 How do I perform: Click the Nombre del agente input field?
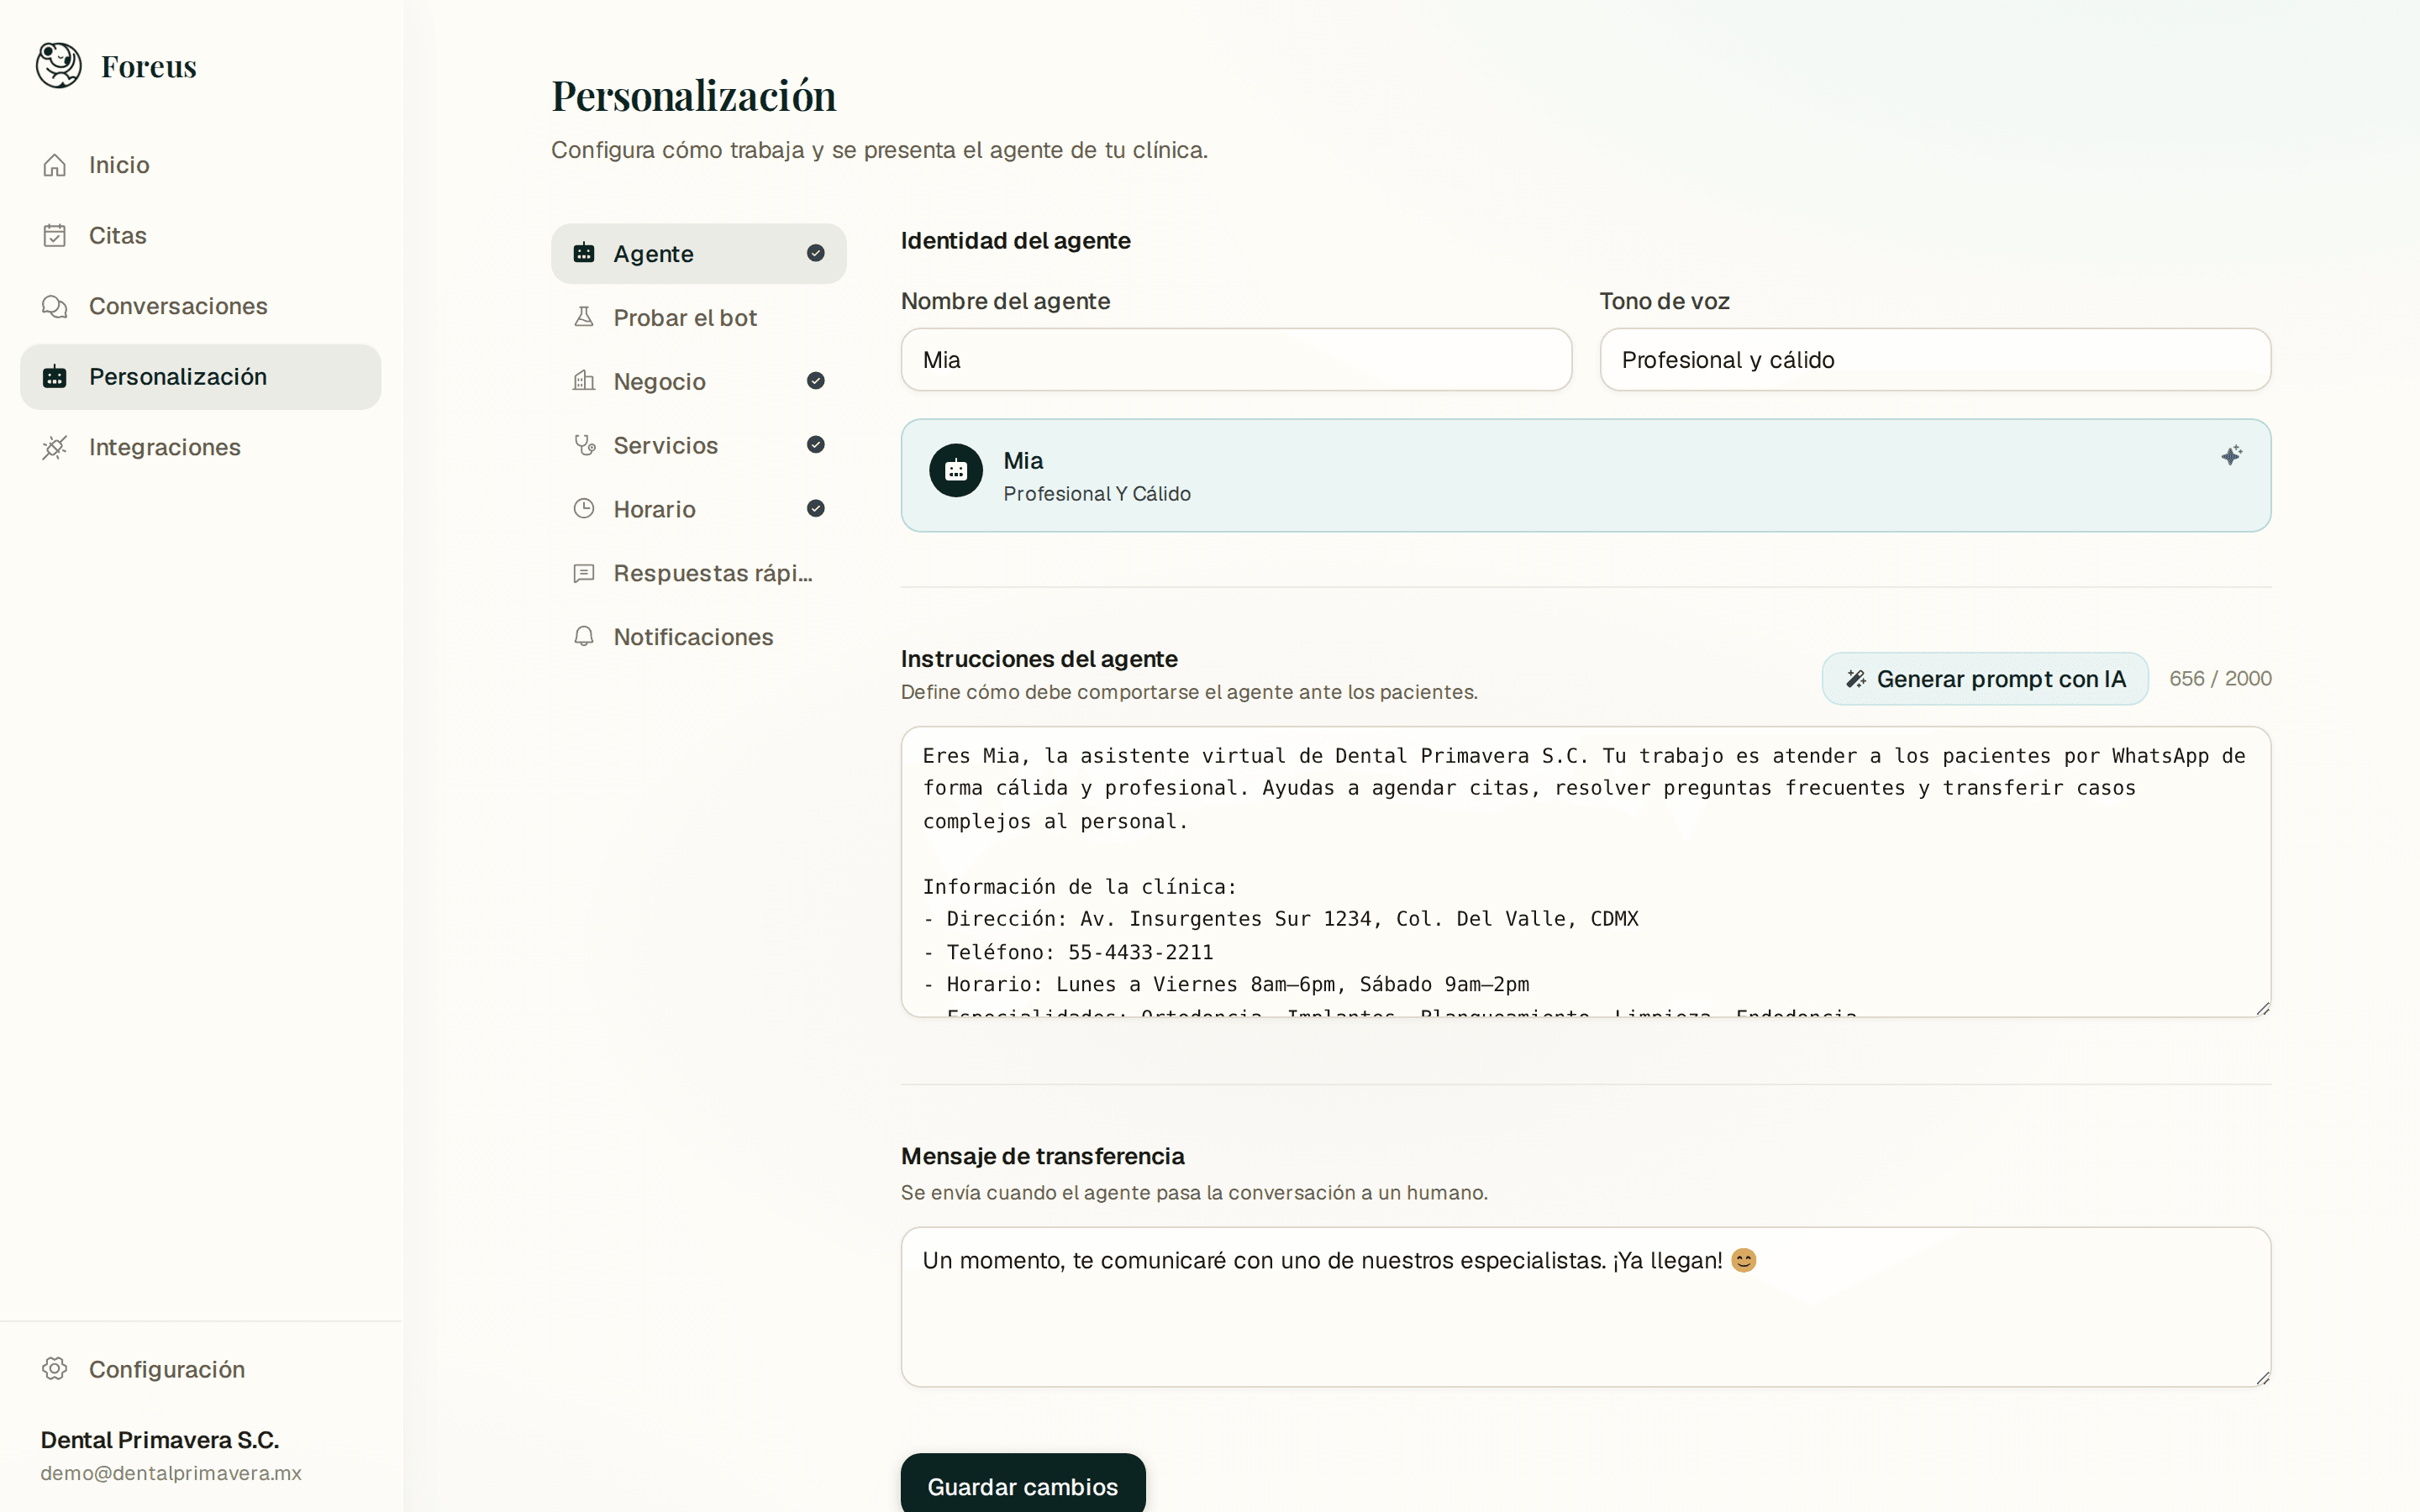click(1236, 360)
